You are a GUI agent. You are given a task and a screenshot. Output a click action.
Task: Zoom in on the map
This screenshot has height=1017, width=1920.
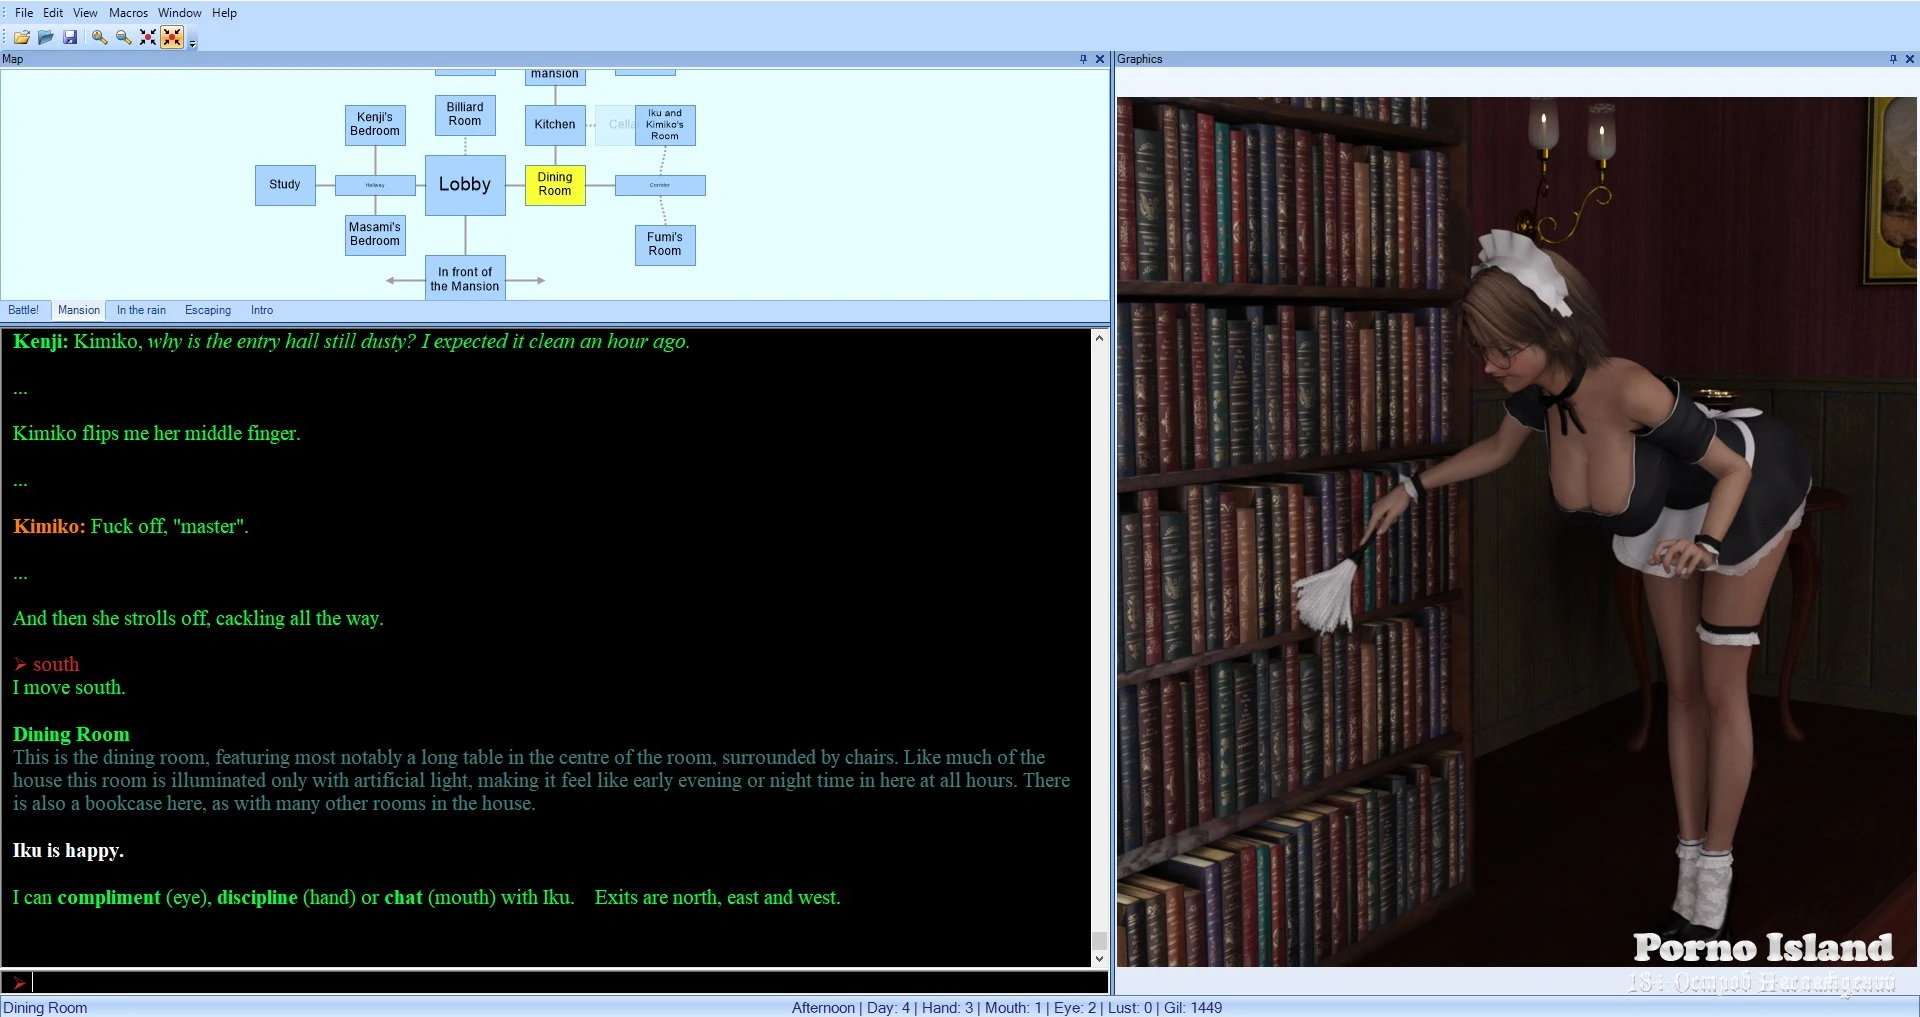pyautogui.click(x=99, y=37)
